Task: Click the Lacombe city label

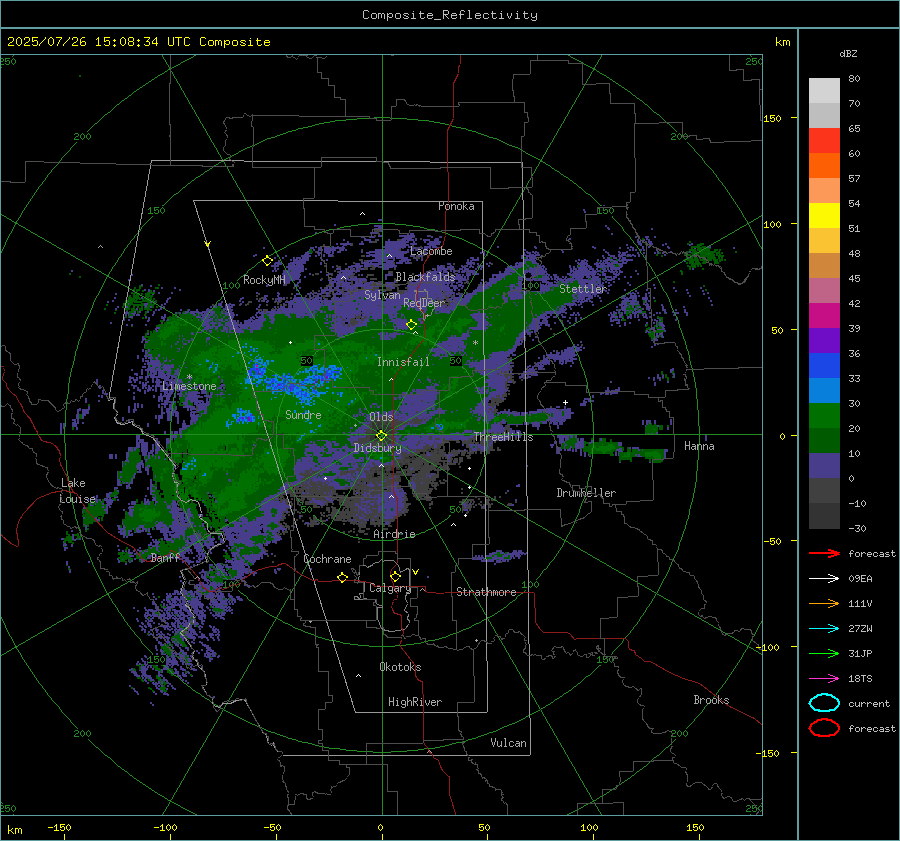Action: pyautogui.click(x=431, y=251)
